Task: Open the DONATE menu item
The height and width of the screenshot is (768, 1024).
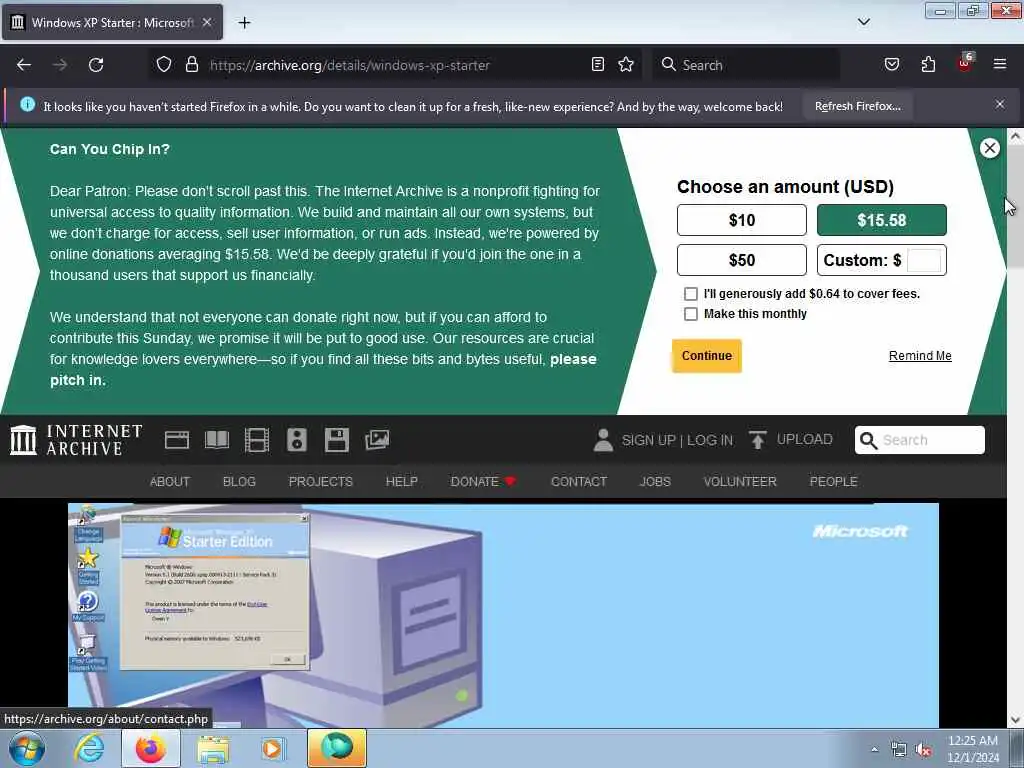Action: pyautogui.click(x=484, y=482)
